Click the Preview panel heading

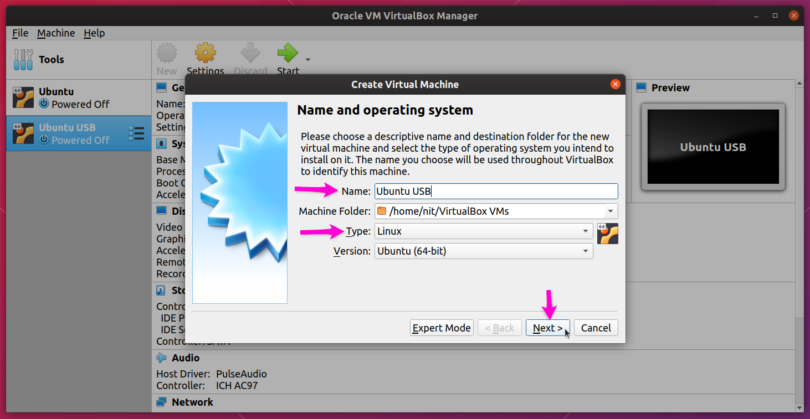671,88
